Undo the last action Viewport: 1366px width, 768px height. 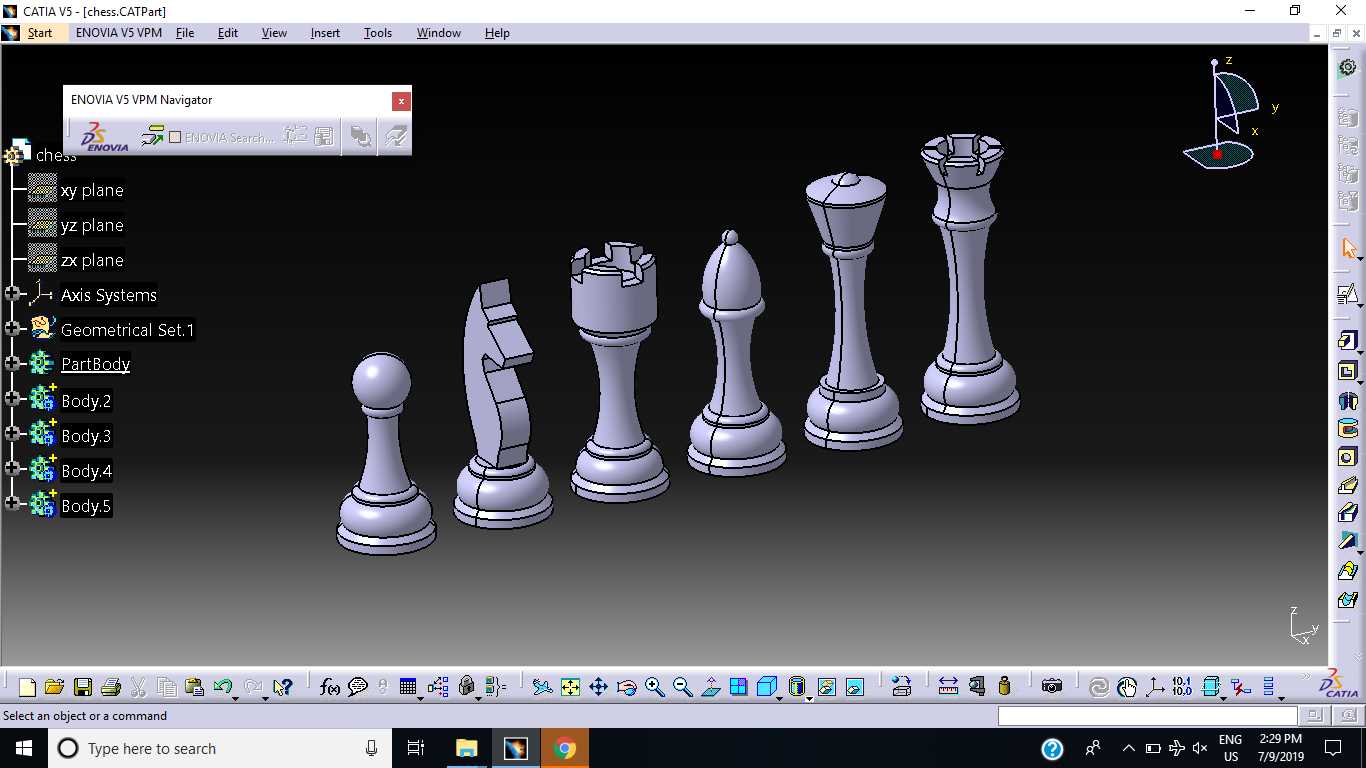point(222,687)
